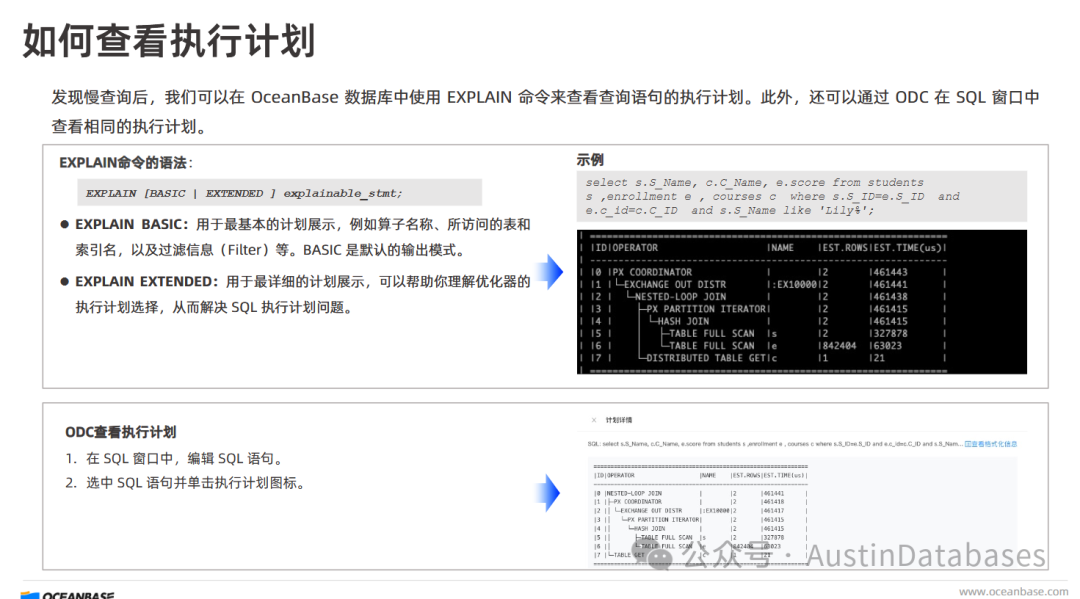Click the DISTRIBUTED TABLE GET row
The width and height of the screenshot is (1080, 599).
(706, 358)
